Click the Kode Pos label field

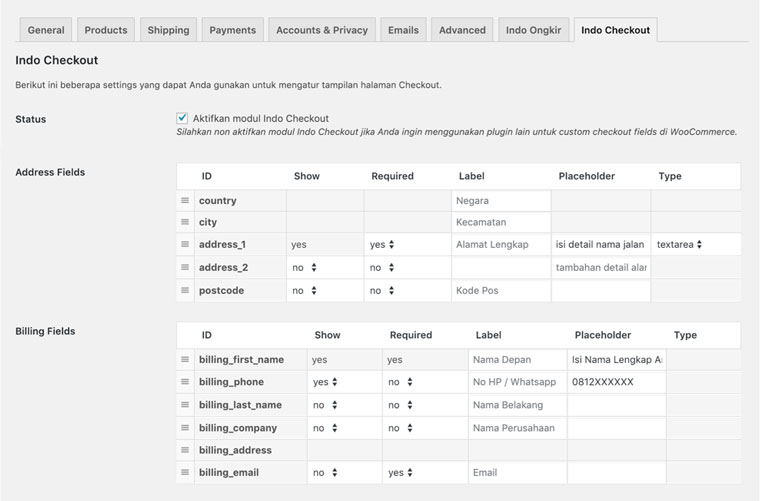pyautogui.click(x=501, y=291)
